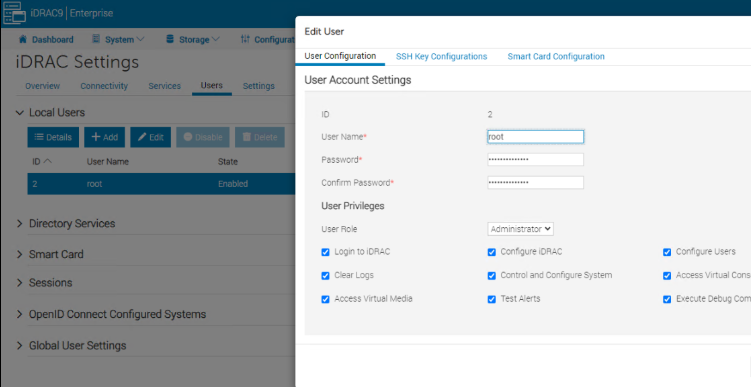The width and height of the screenshot is (751, 387).
Task: Open the Storage dropdown menu
Action: (193, 39)
